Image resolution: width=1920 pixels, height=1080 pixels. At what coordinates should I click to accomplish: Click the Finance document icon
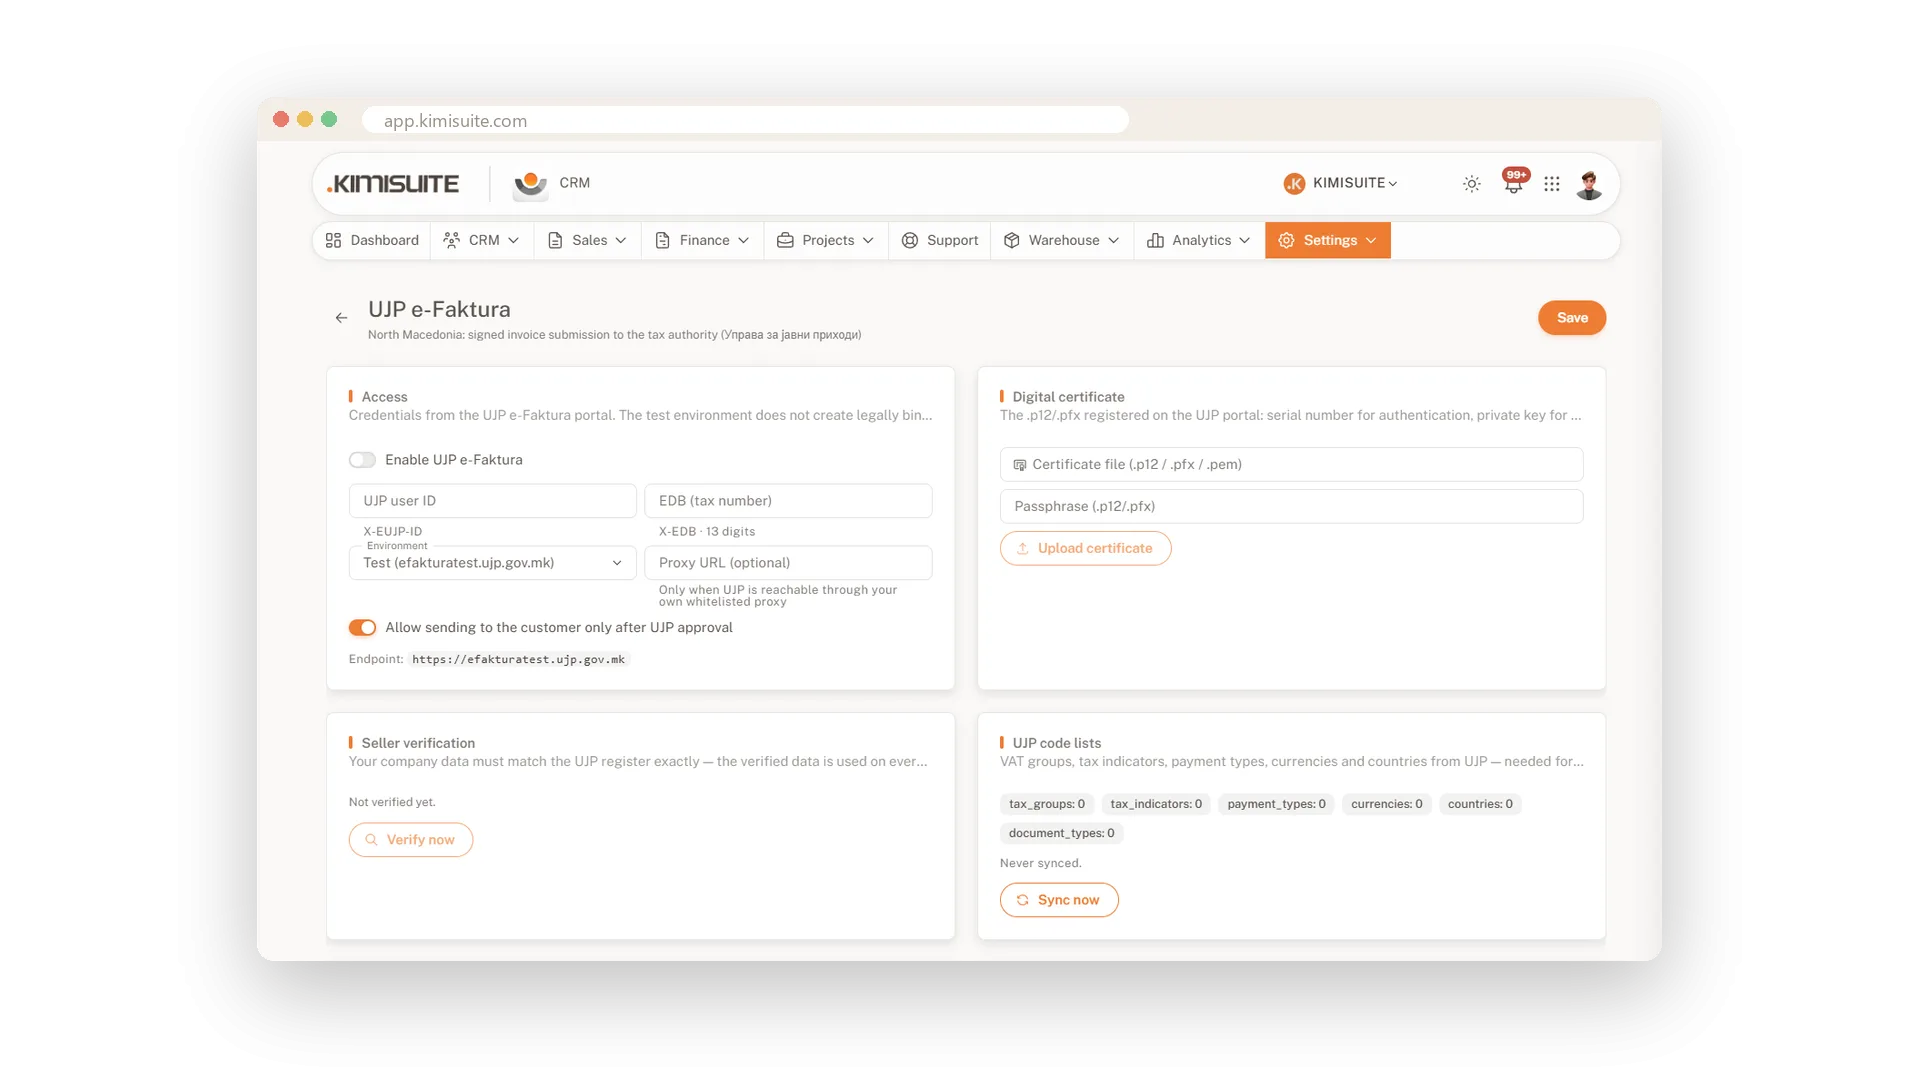pos(662,241)
